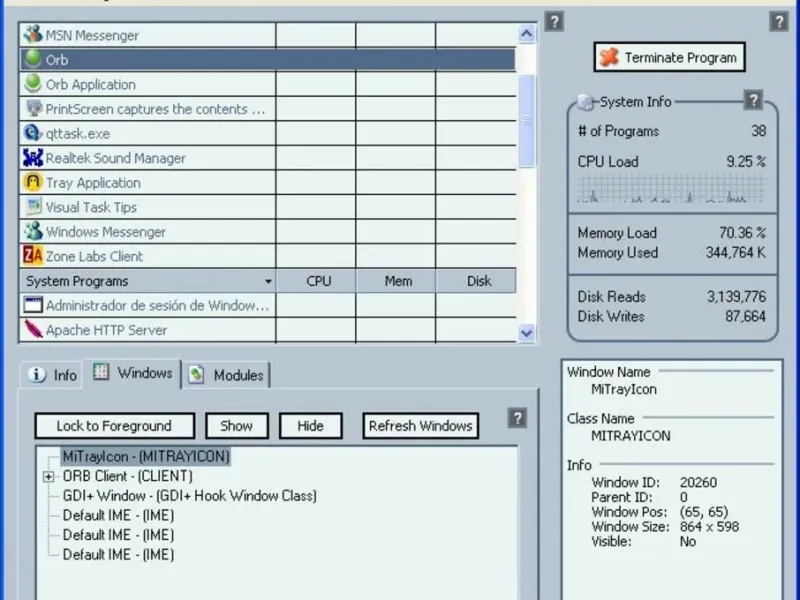
Task: Sort by the CPU column header
Action: pos(316,281)
